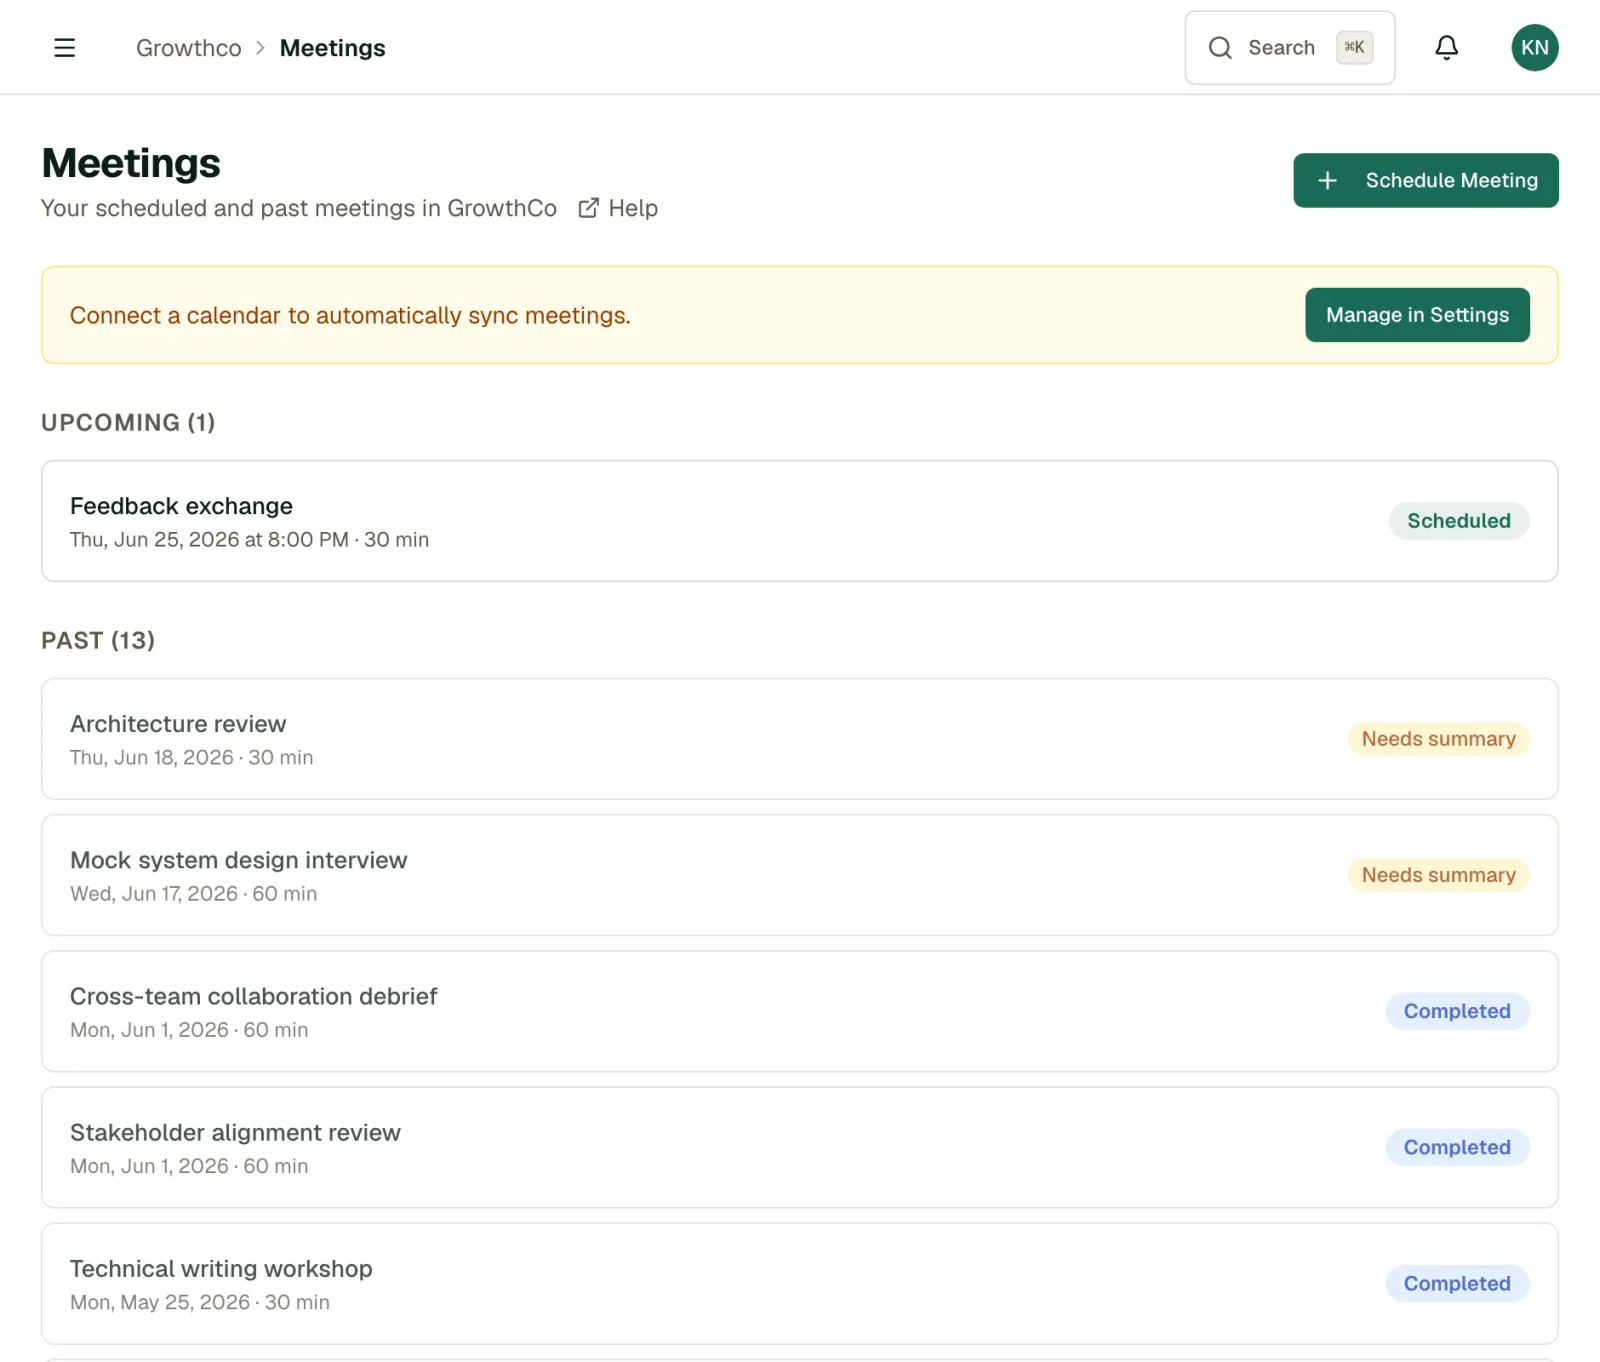Click the plus icon in Schedule Meeting
1600x1362 pixels.
point(1327,181)
